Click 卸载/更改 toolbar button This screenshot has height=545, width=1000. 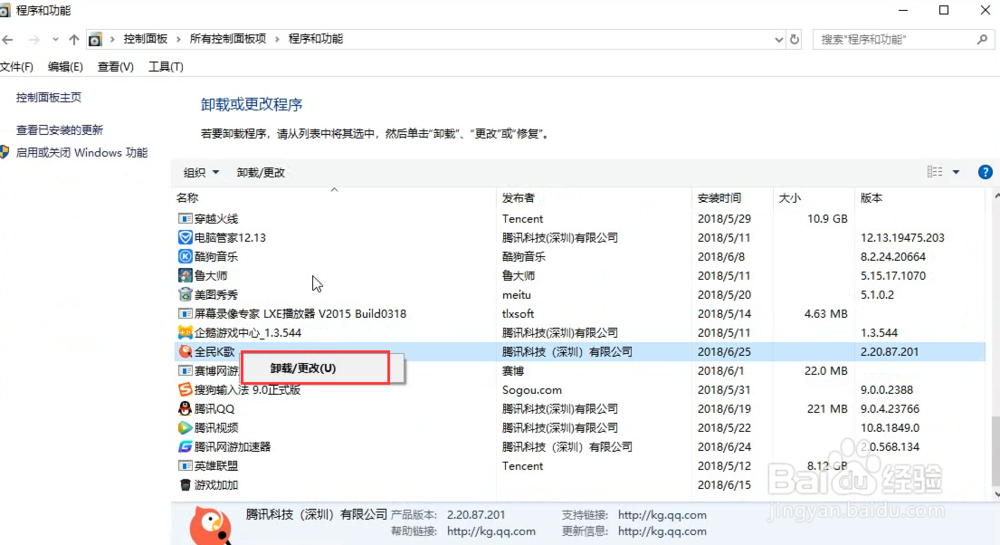point(261,172)
